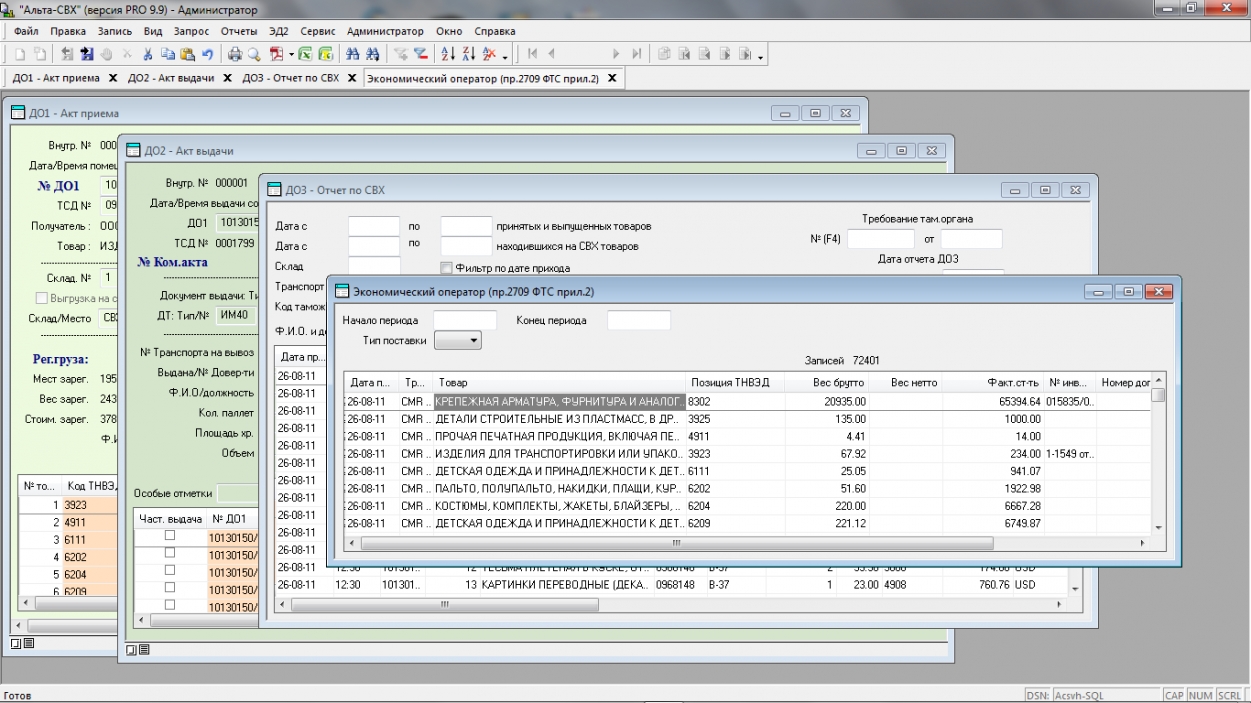The width and height of the screenshot is (1251, 703).
Task: Click the 'Начало периода' input field
Action: pos(464,320)
